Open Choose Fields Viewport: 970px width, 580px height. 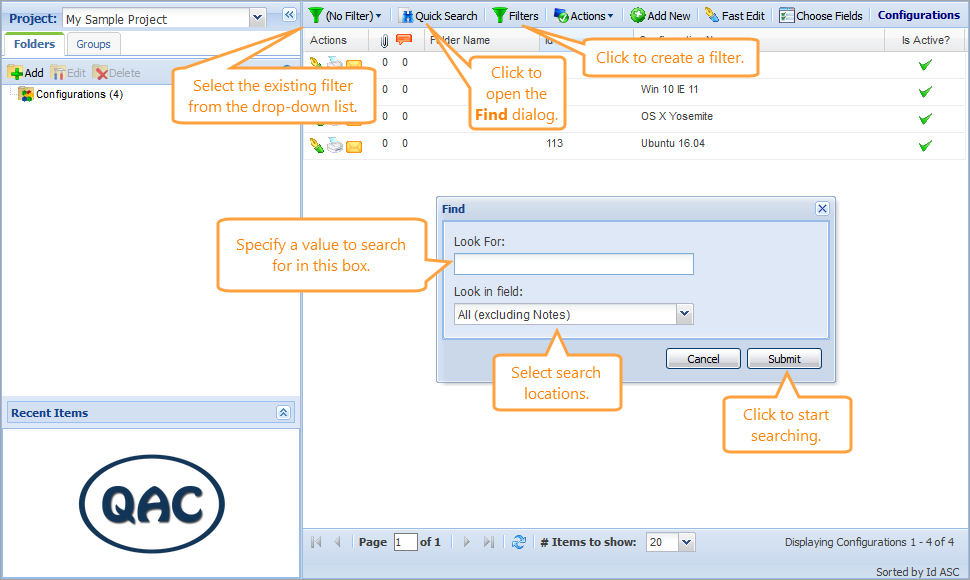coord(820,15)
